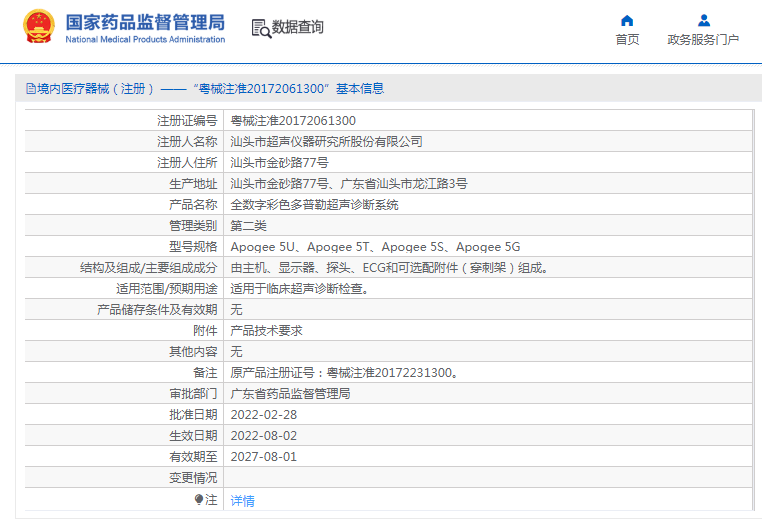This screenshot has width=762, height=521.
Task: Click the 其他内容 label
Action: pyautogui.click(x=193, y=351)
